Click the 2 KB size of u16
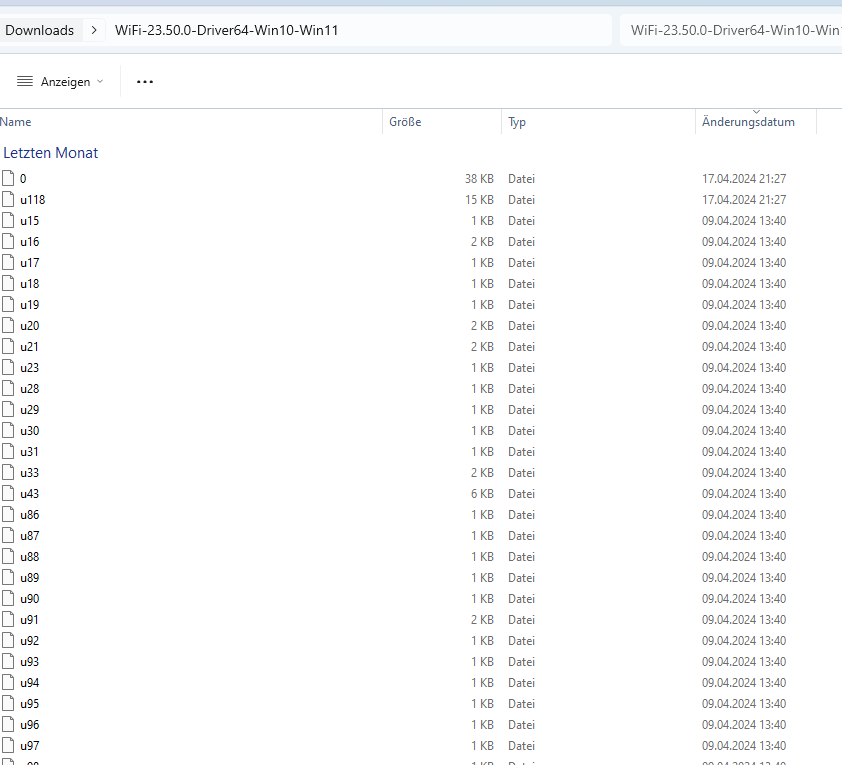 482,241
